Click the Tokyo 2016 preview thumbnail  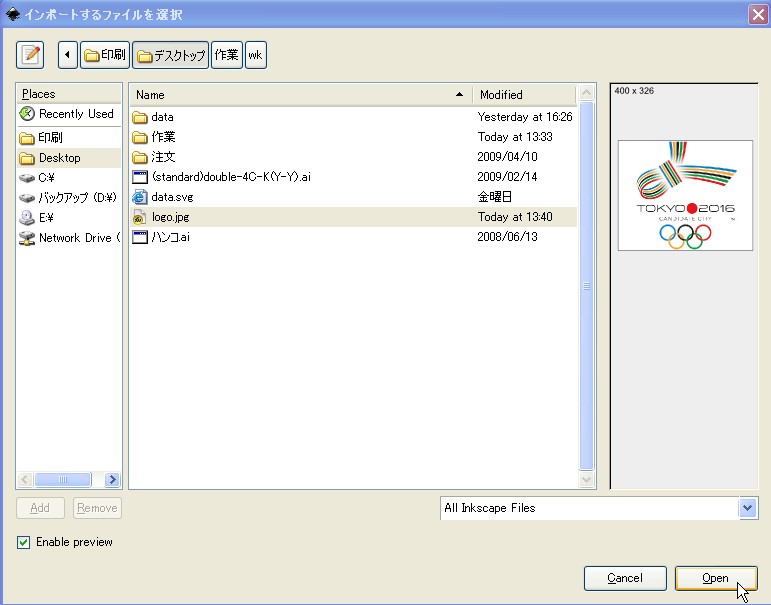tap(685, 195)
